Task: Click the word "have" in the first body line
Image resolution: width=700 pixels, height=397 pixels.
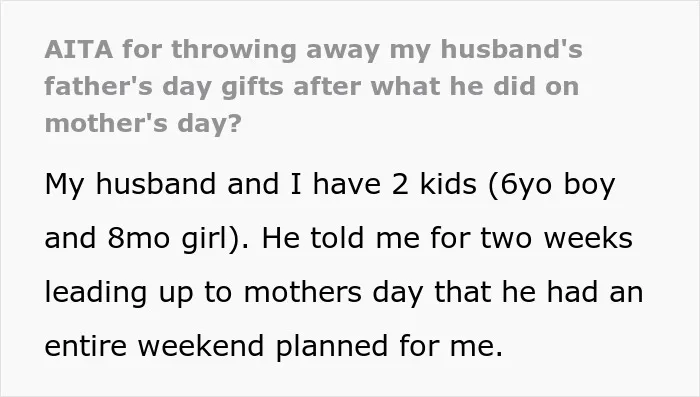Action: (347, 184)
